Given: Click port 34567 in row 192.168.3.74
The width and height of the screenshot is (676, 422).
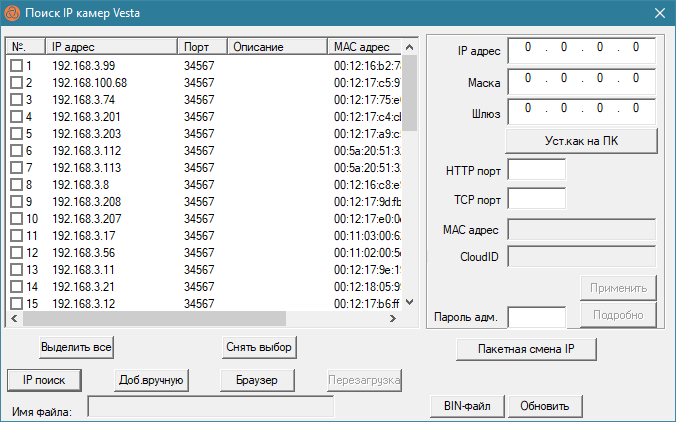Looking at the screenshot, I should [x=199, y=100].
